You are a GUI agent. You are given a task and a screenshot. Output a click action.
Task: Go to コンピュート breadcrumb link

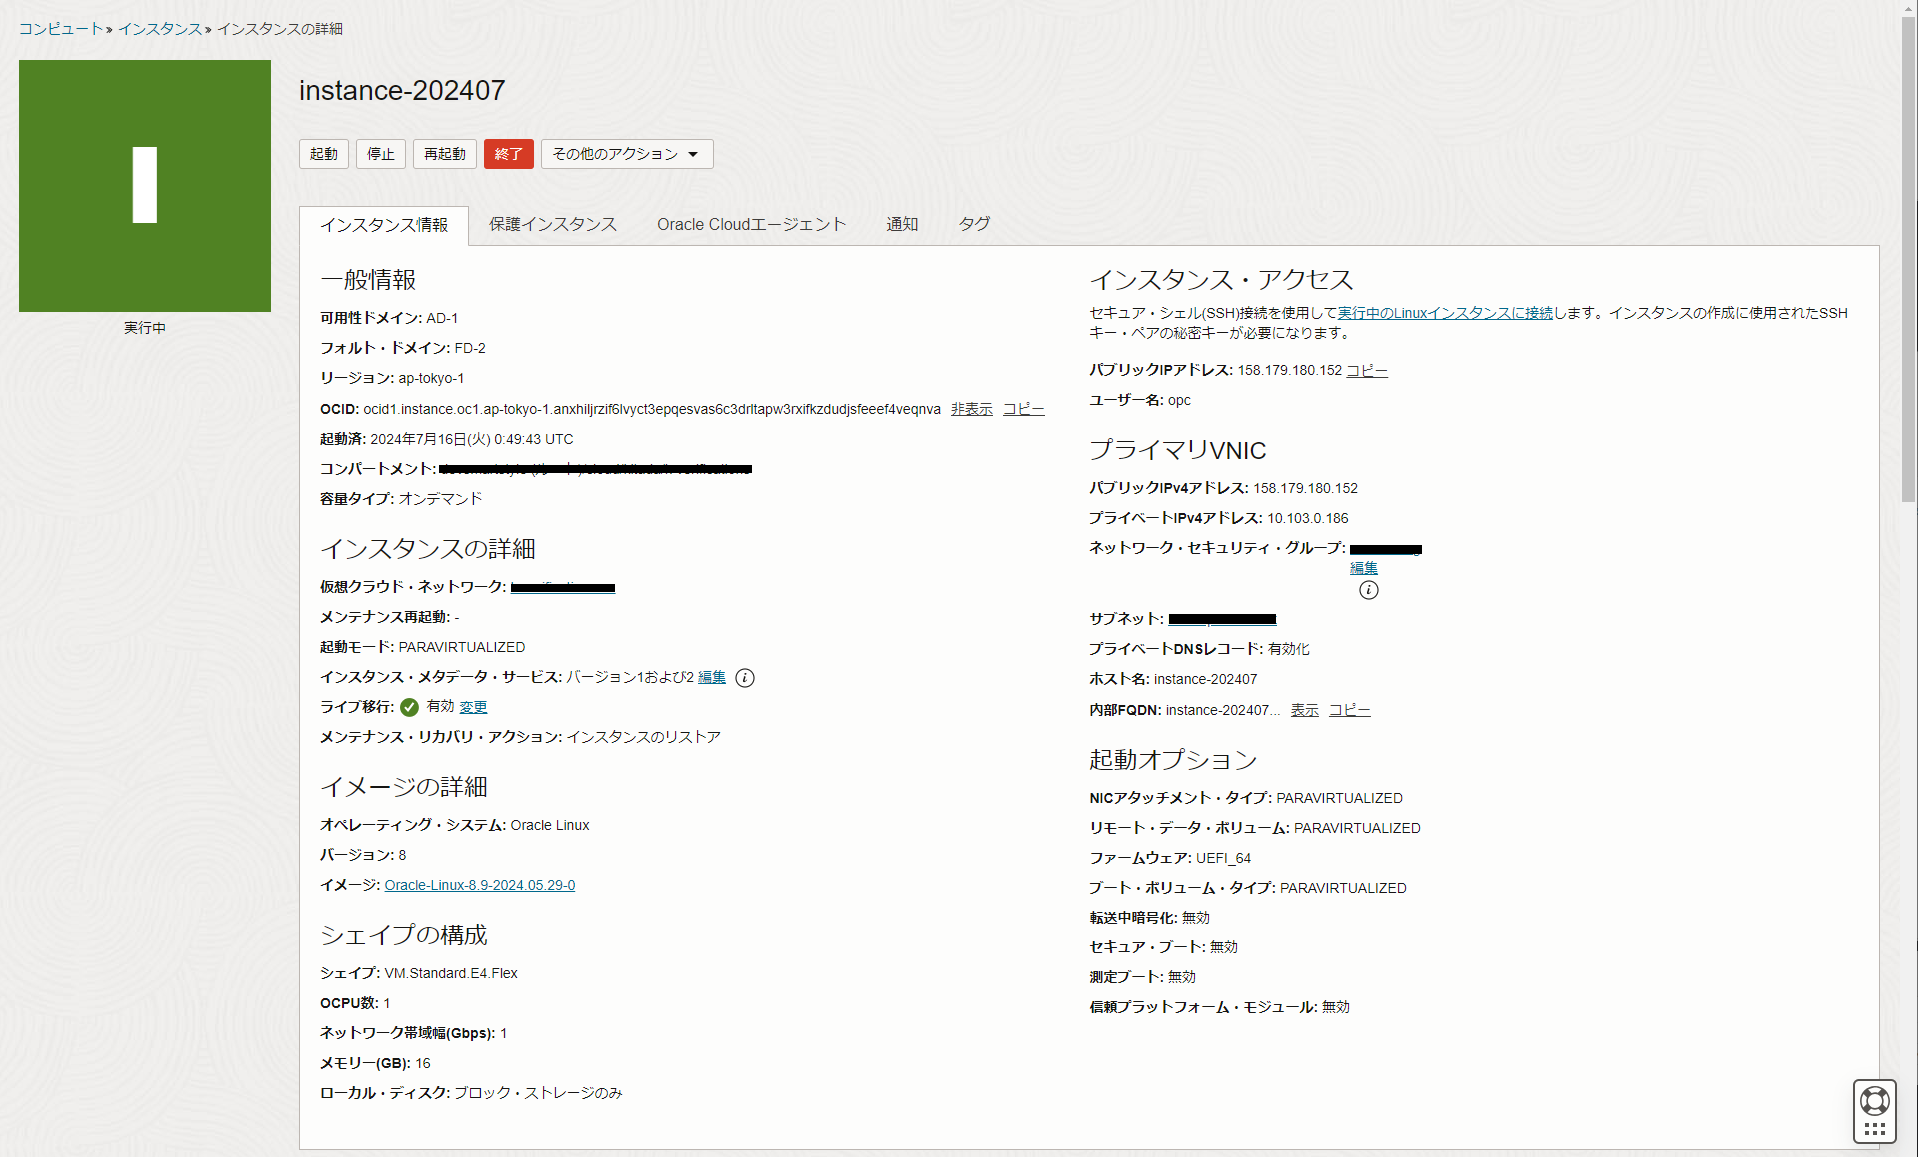61,29
